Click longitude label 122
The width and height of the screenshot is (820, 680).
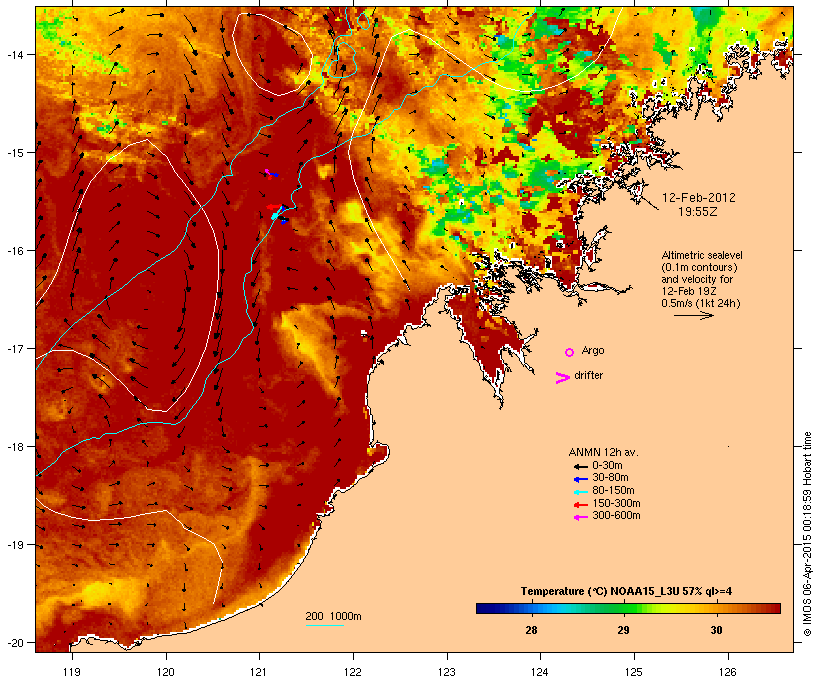click(x=352, y=672)
